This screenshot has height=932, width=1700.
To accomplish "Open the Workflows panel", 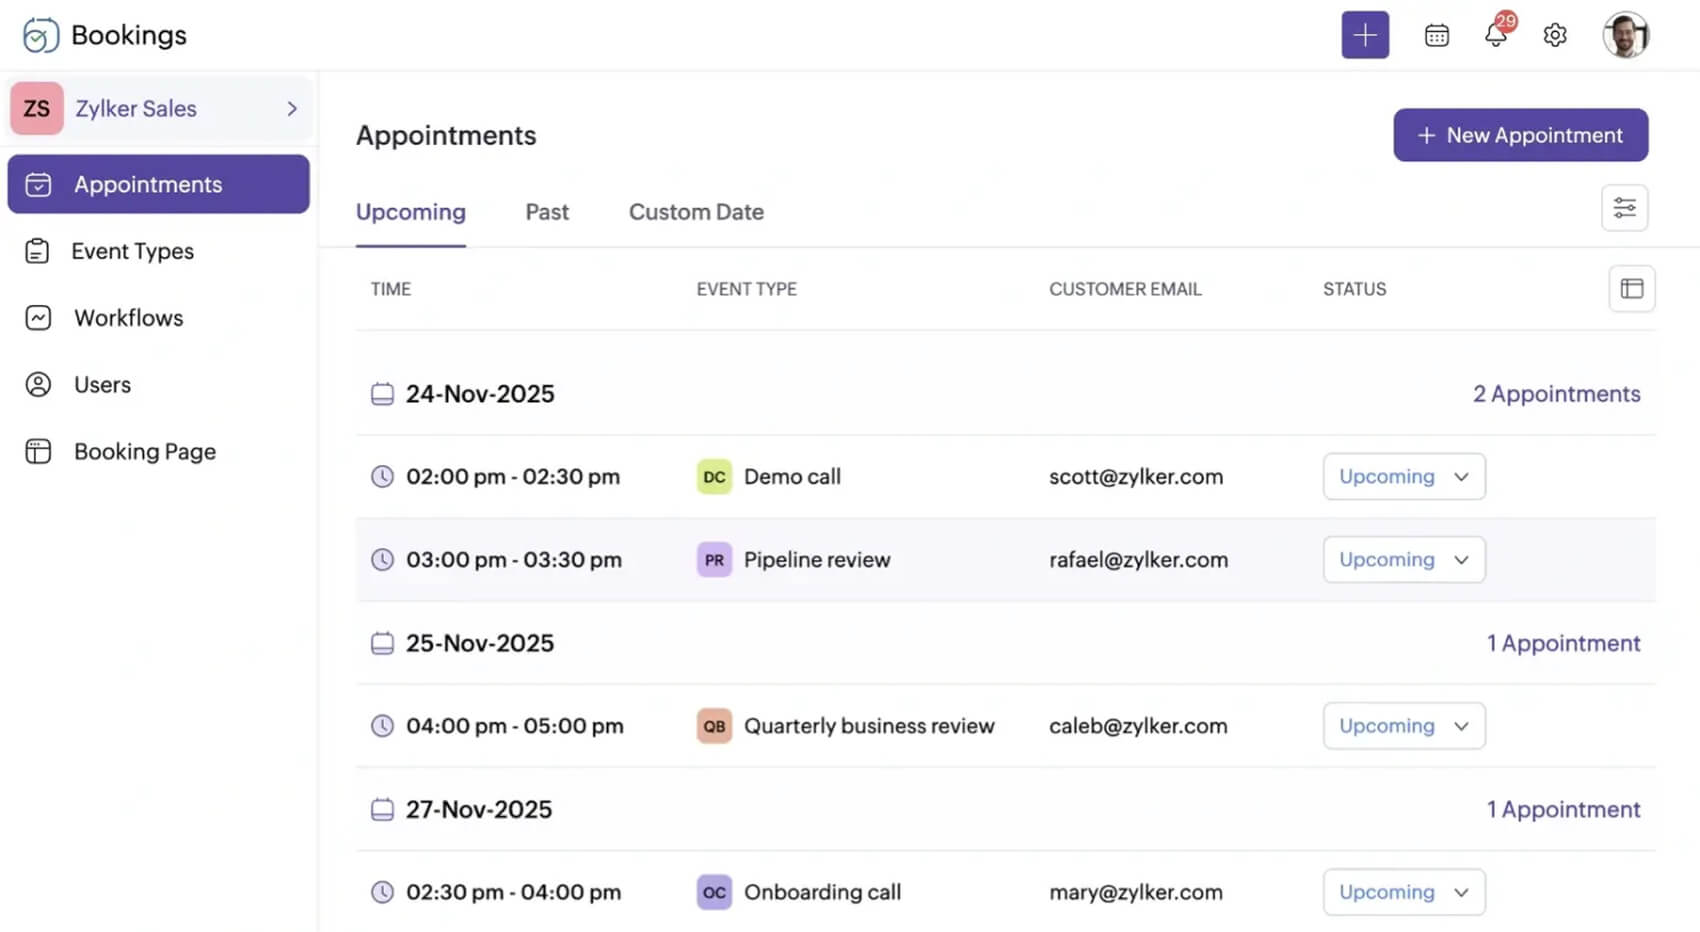I will (128, 317).
